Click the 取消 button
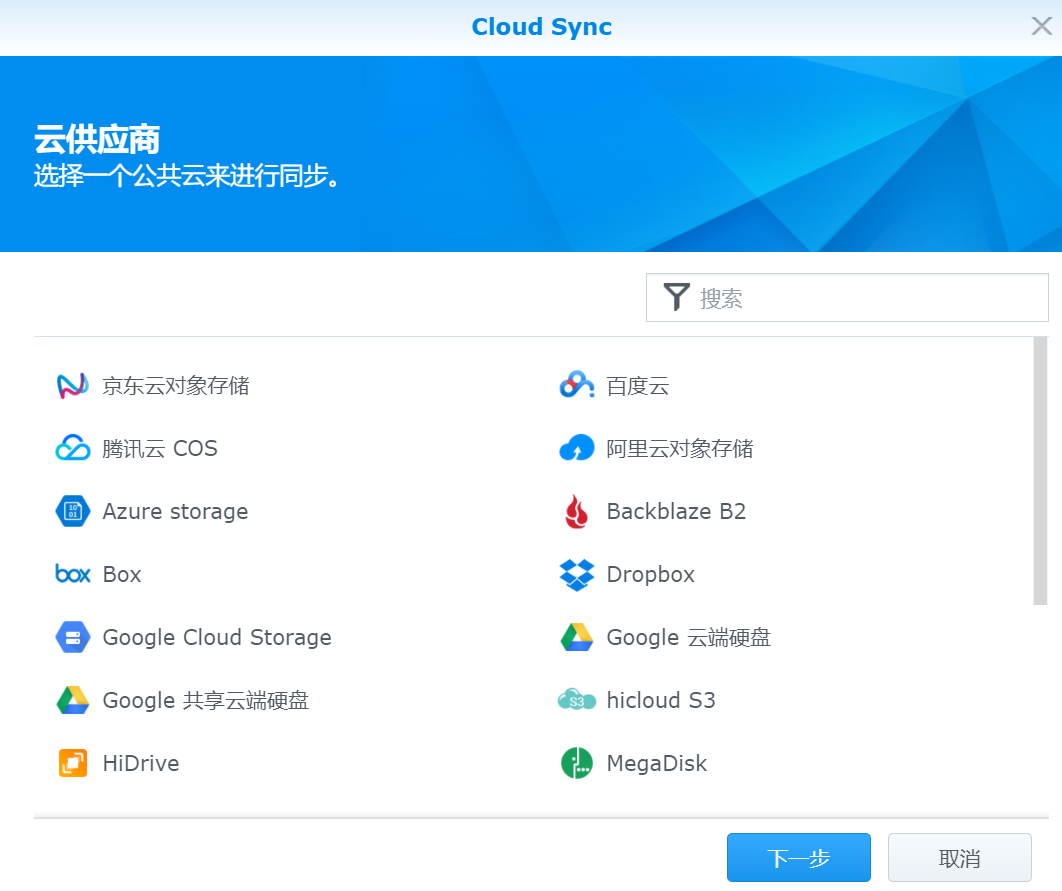This screenshot has height=891, width=1062. [x=959, y=857]
